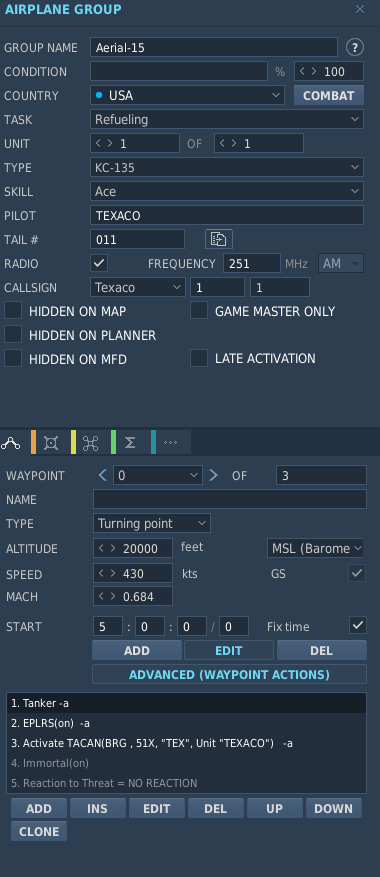380x877 pixels.
Task: Click the green color marker in tab bar
Action: click(114, 442)
